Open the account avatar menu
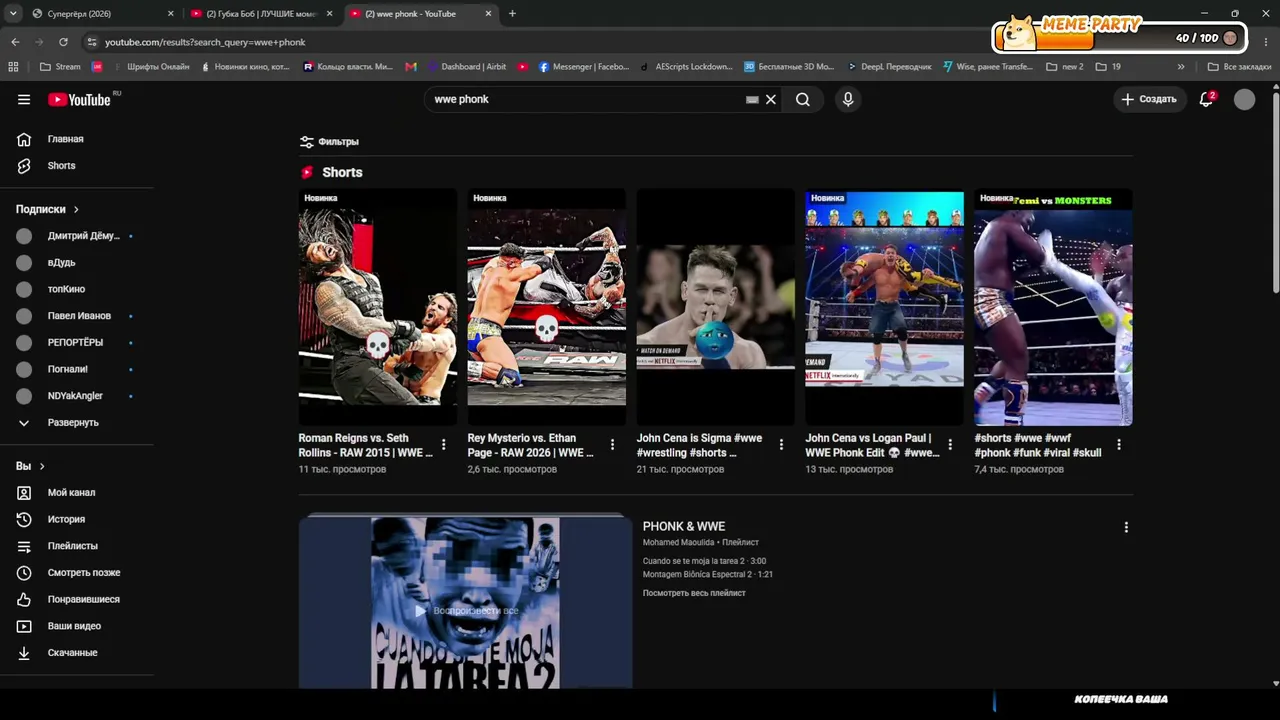1280x720 pixels. tap(1244, 99)
